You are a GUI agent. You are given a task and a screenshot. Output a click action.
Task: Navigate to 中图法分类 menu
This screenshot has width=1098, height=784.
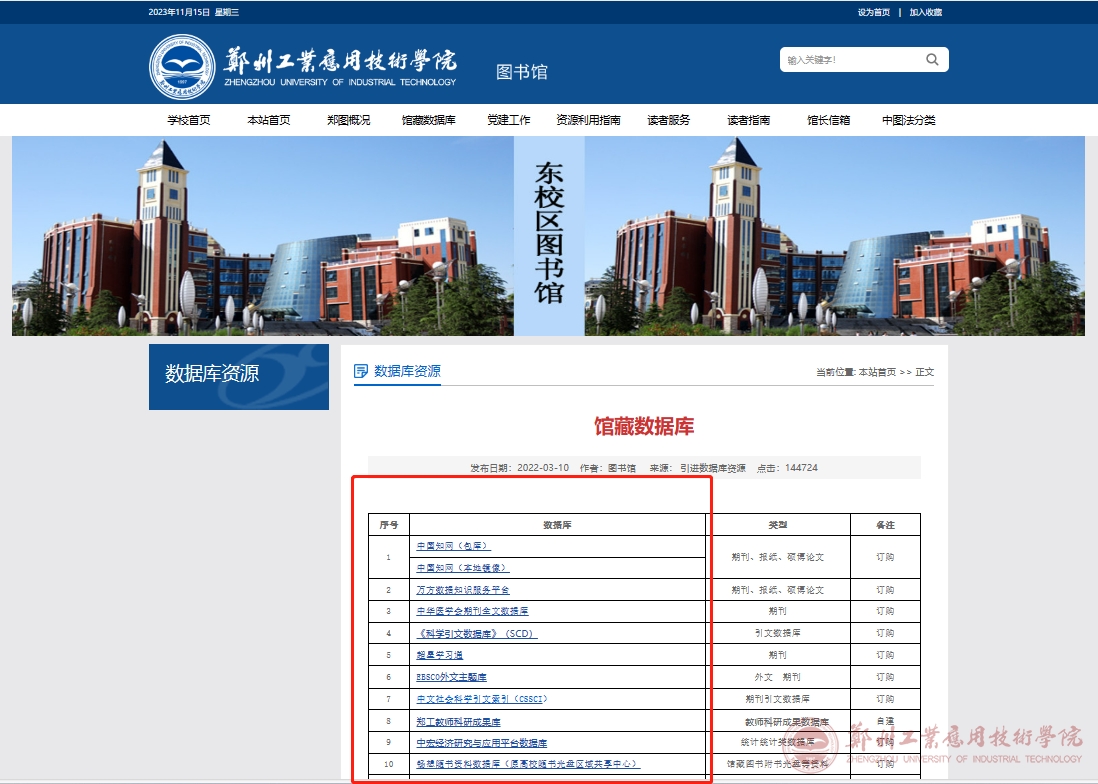[x=908, y=120]
